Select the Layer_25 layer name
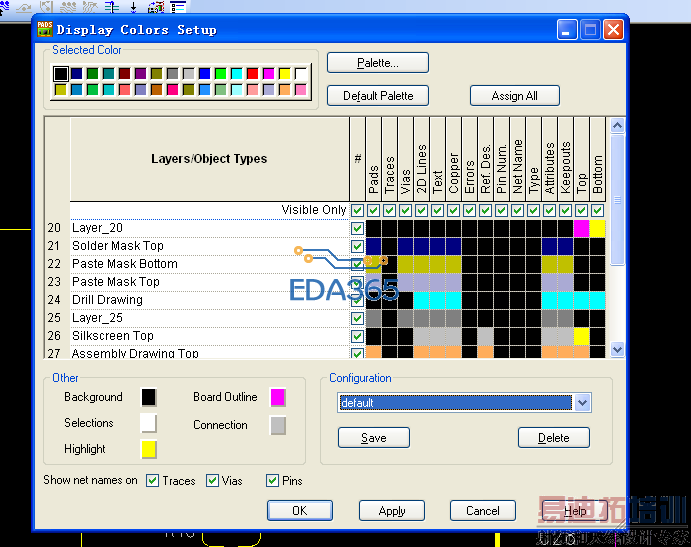 (x=97, y=318)
